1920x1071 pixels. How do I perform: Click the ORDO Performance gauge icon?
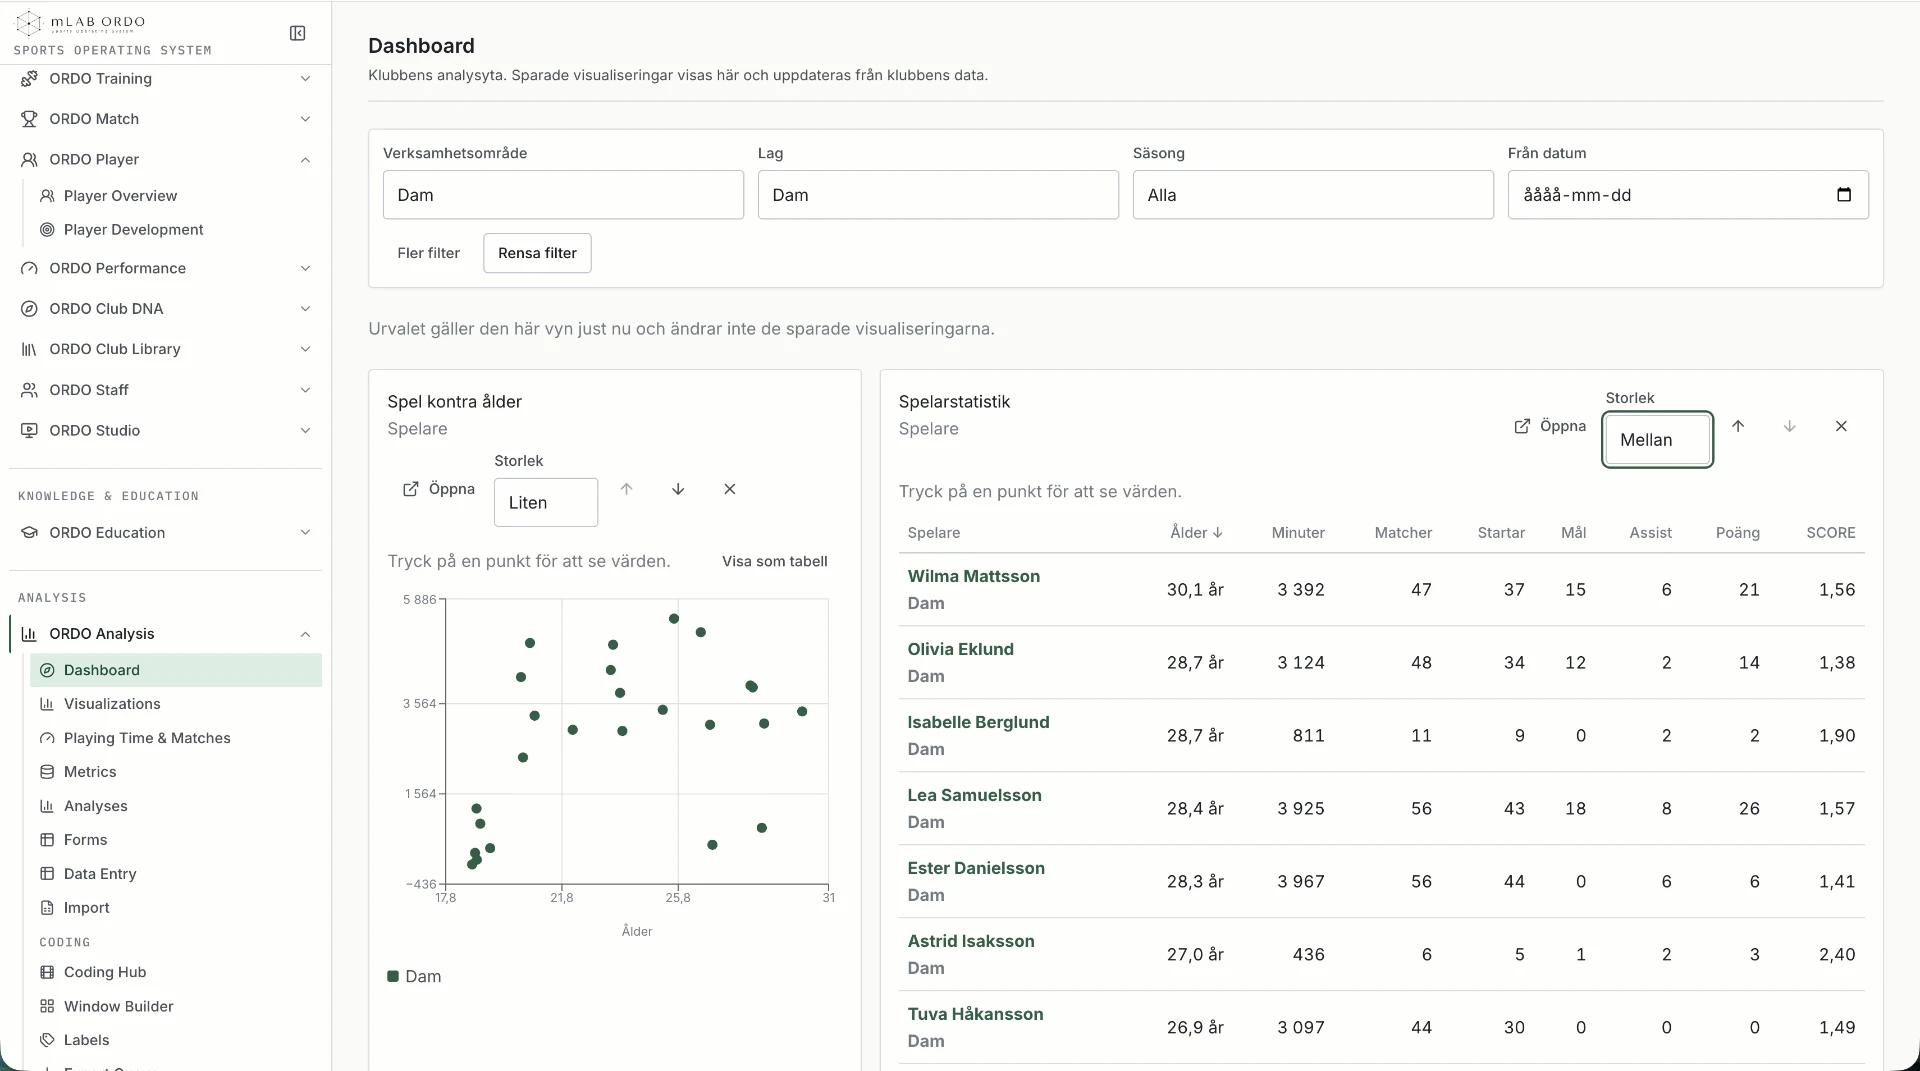29,268
